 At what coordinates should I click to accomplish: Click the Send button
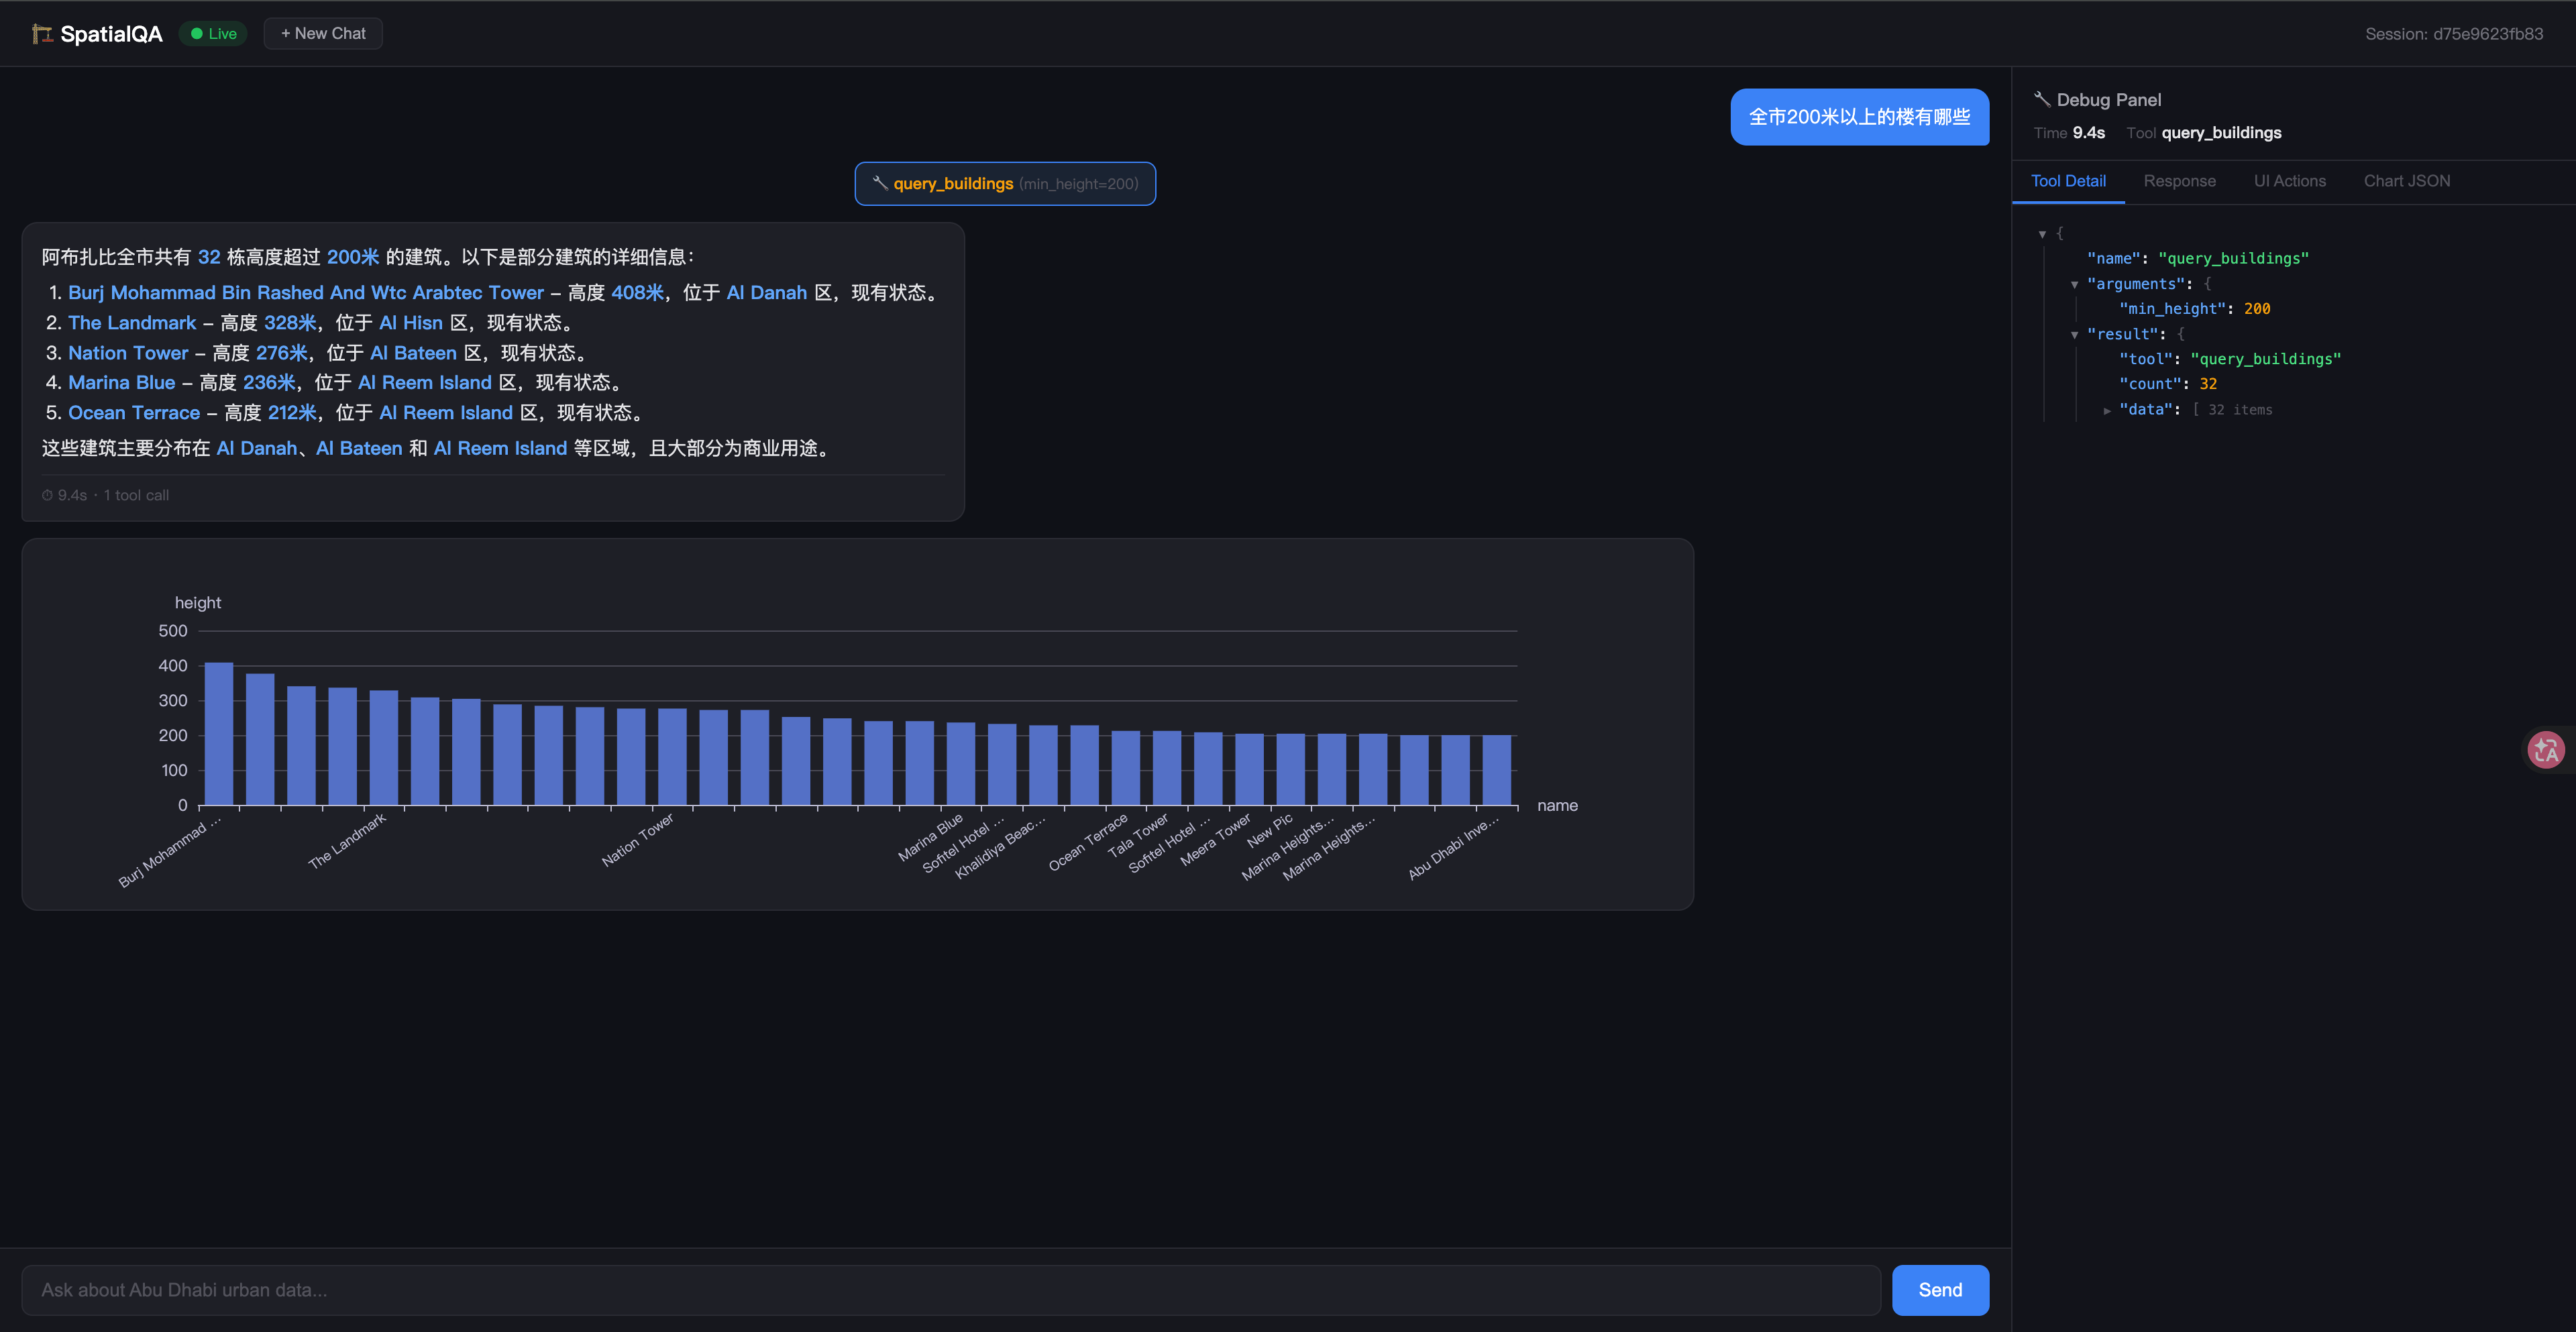point(1940,1290)
